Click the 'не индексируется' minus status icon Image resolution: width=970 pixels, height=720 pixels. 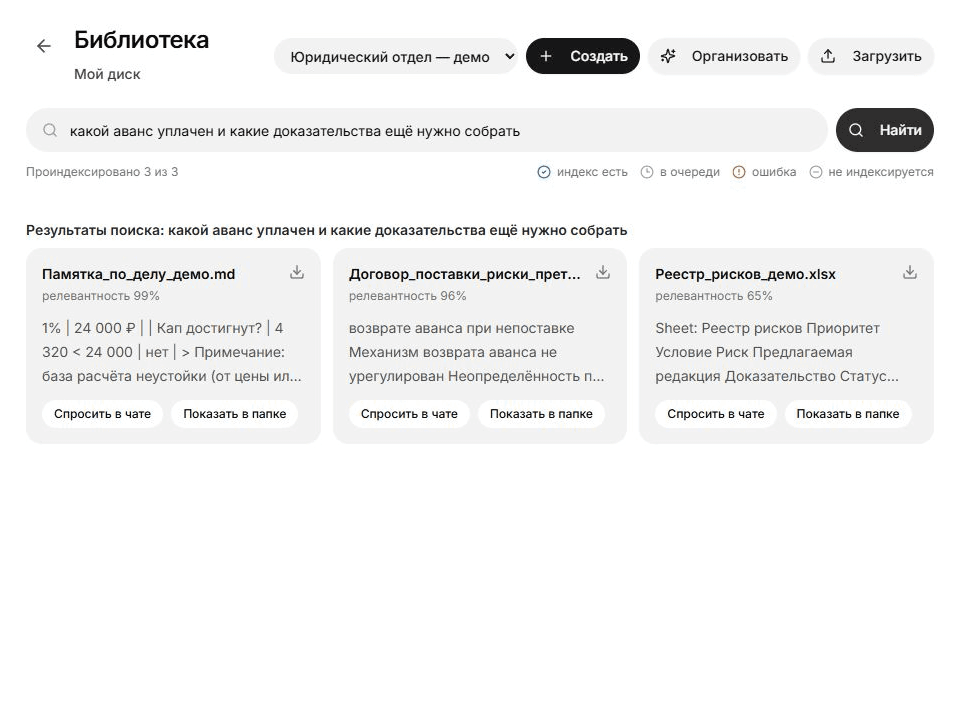coord(816,172)
